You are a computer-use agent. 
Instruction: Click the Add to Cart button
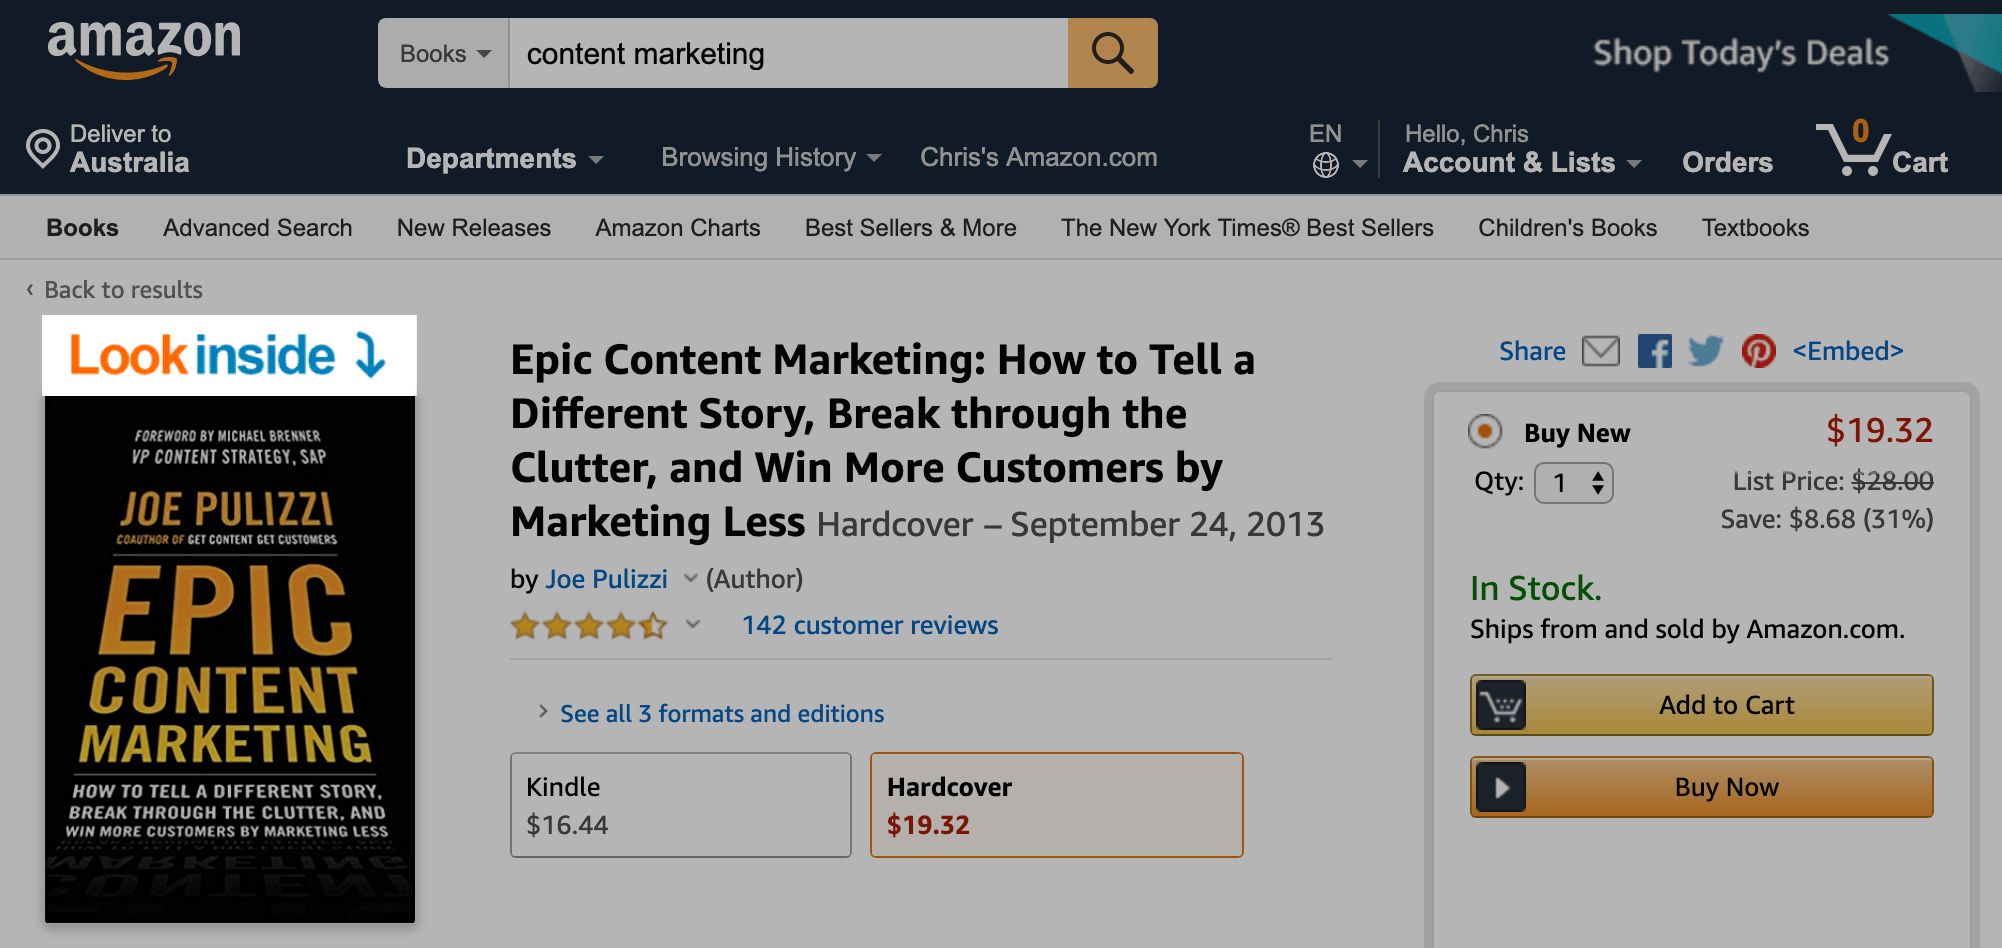(1700, 704)
